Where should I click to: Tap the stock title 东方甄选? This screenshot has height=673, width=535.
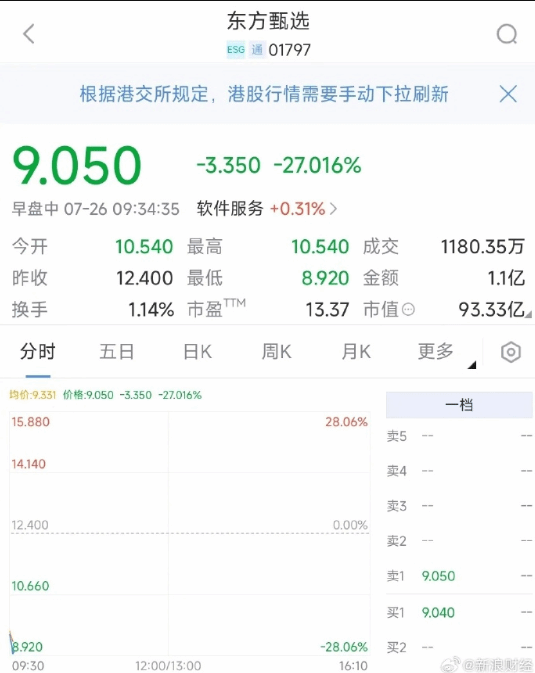(x=268, y=21)
